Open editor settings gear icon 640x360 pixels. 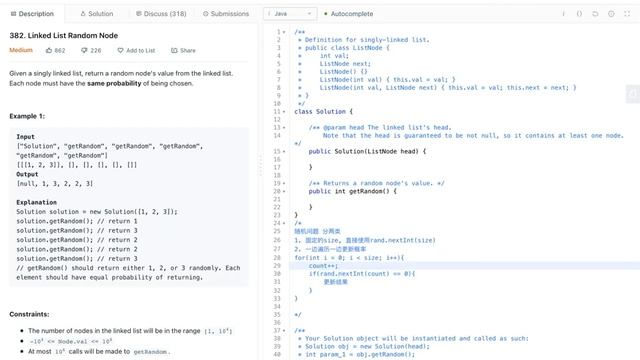[x=611, y=14]
